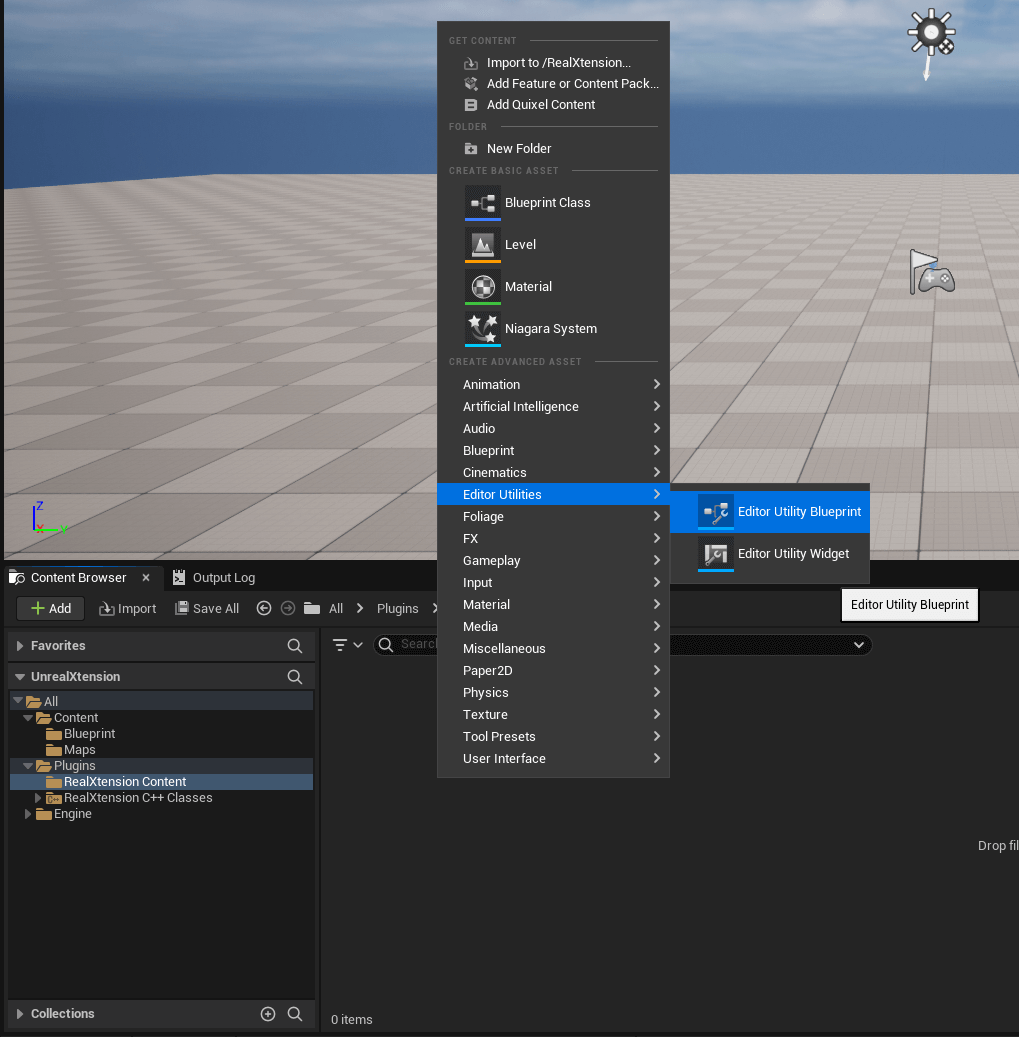Select the Level asset icon
The width and height of the screenshot is (1019, 1037).
pos(483,245)
